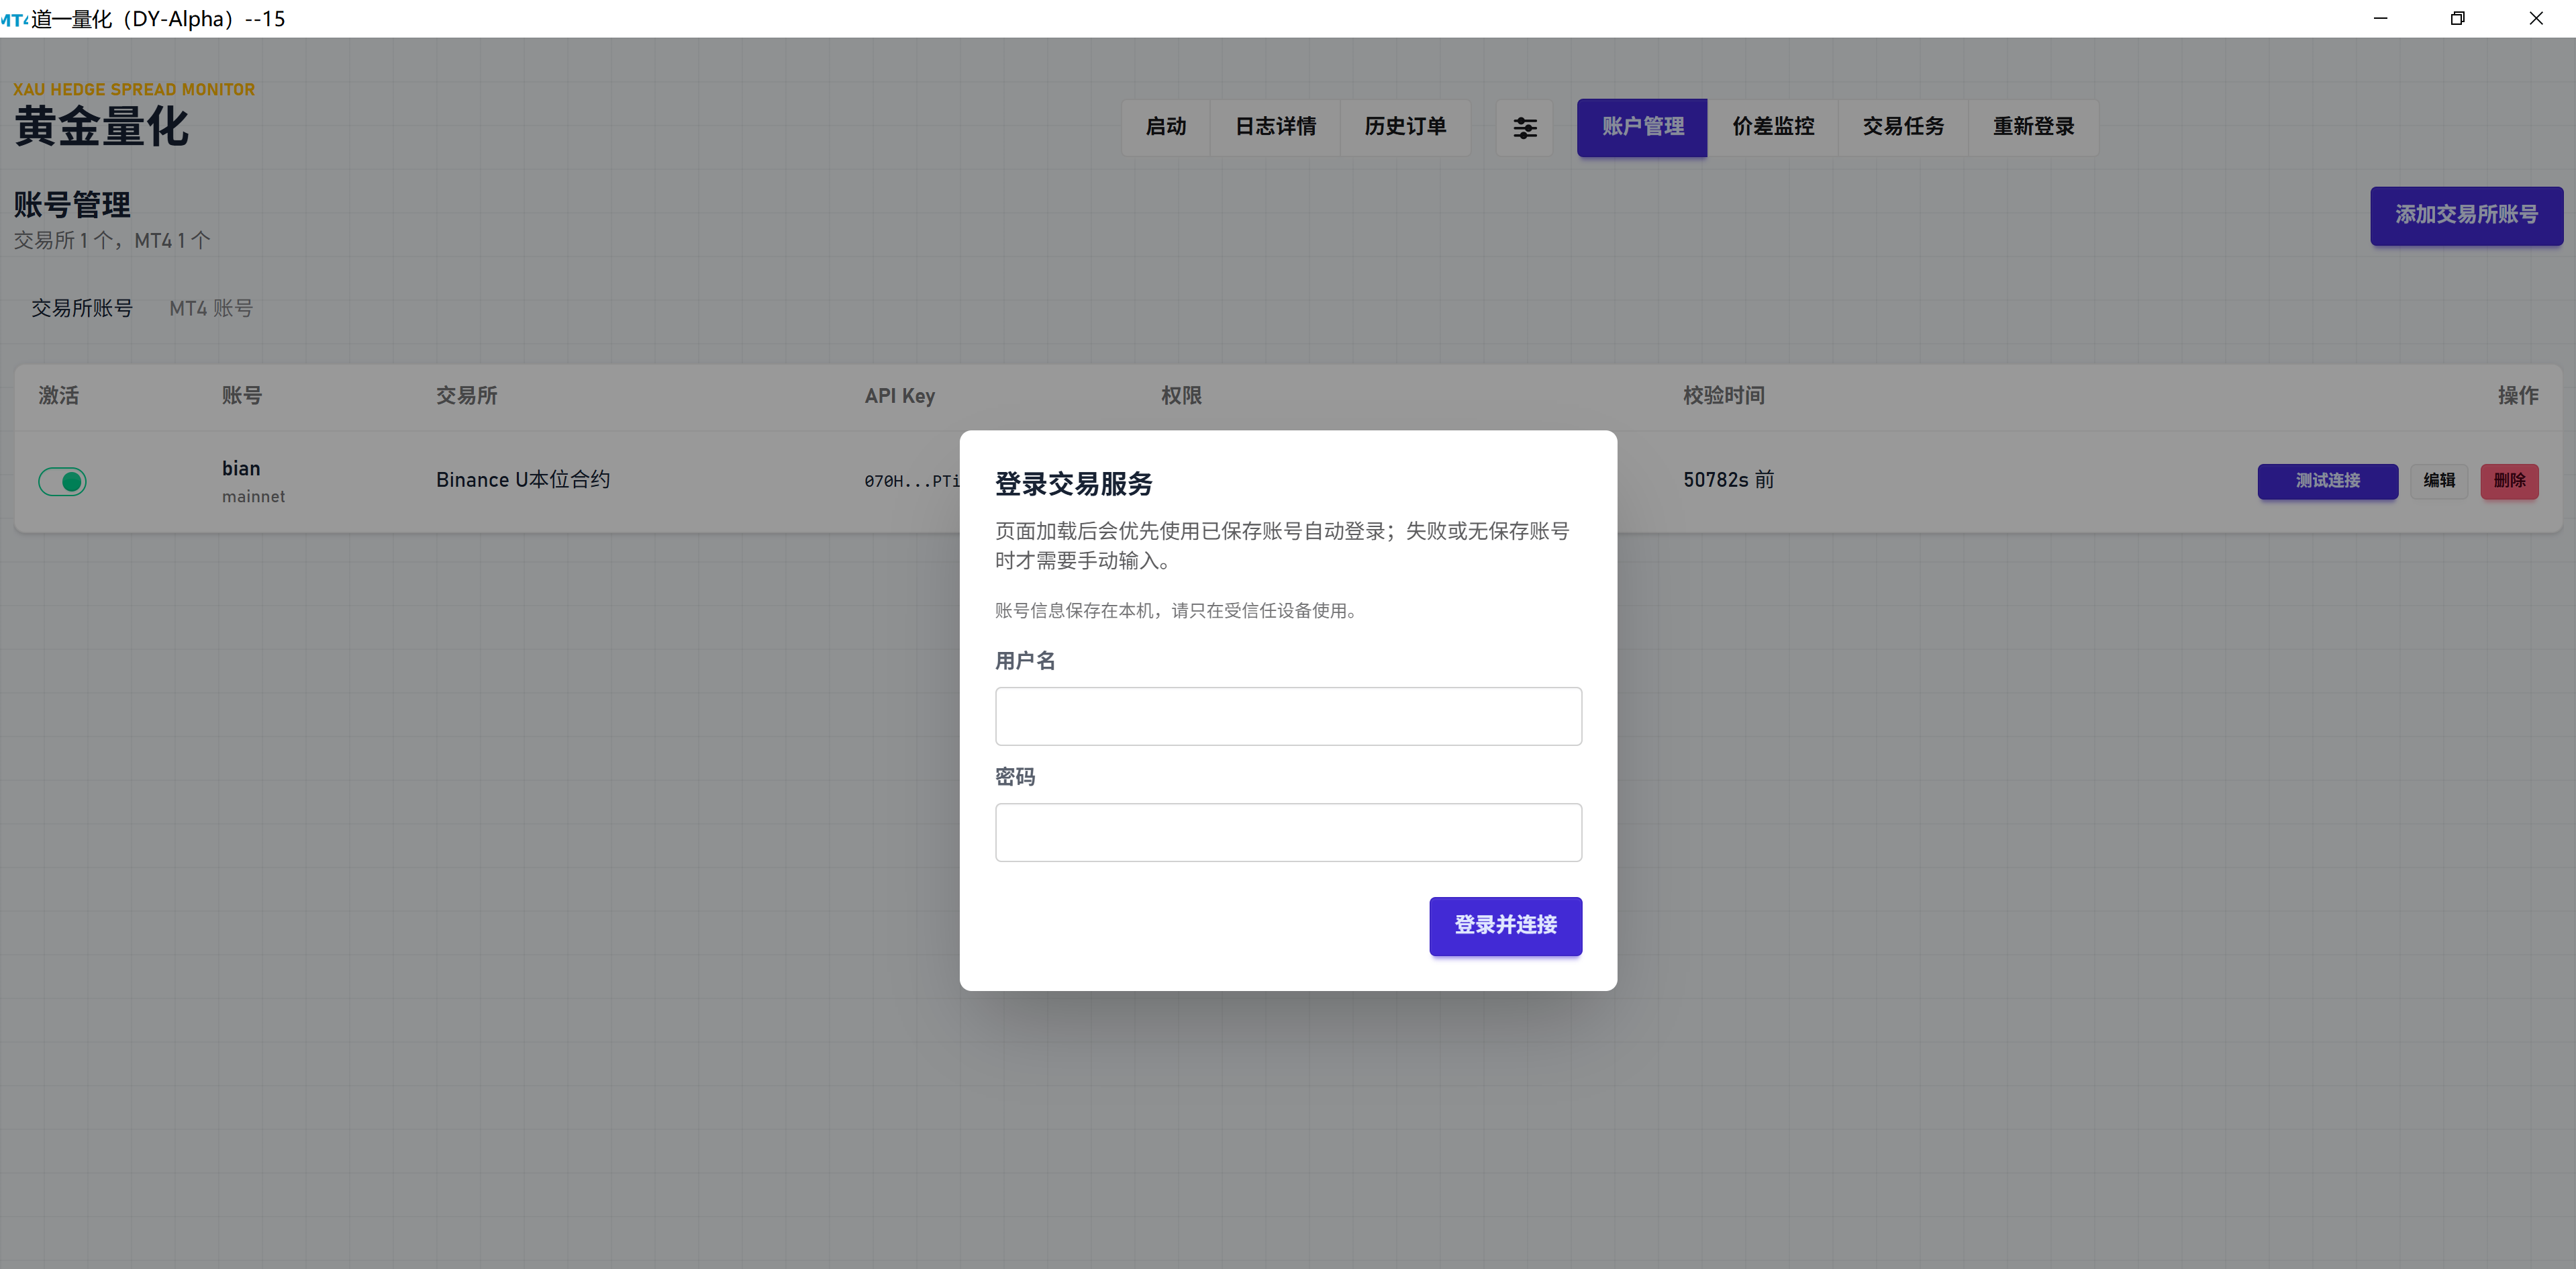
Task: Click the 激活 column header
Action: (x=58, y=396)
